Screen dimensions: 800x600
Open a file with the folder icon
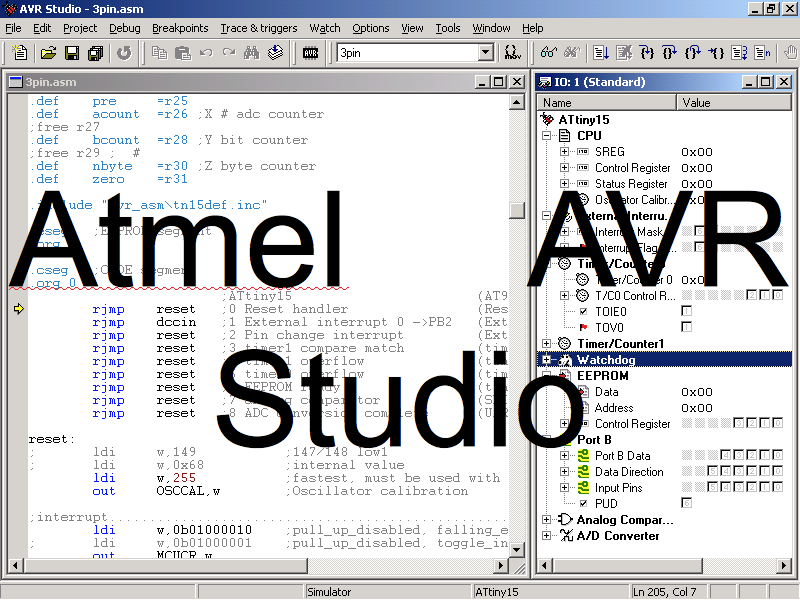pos(47,52)
